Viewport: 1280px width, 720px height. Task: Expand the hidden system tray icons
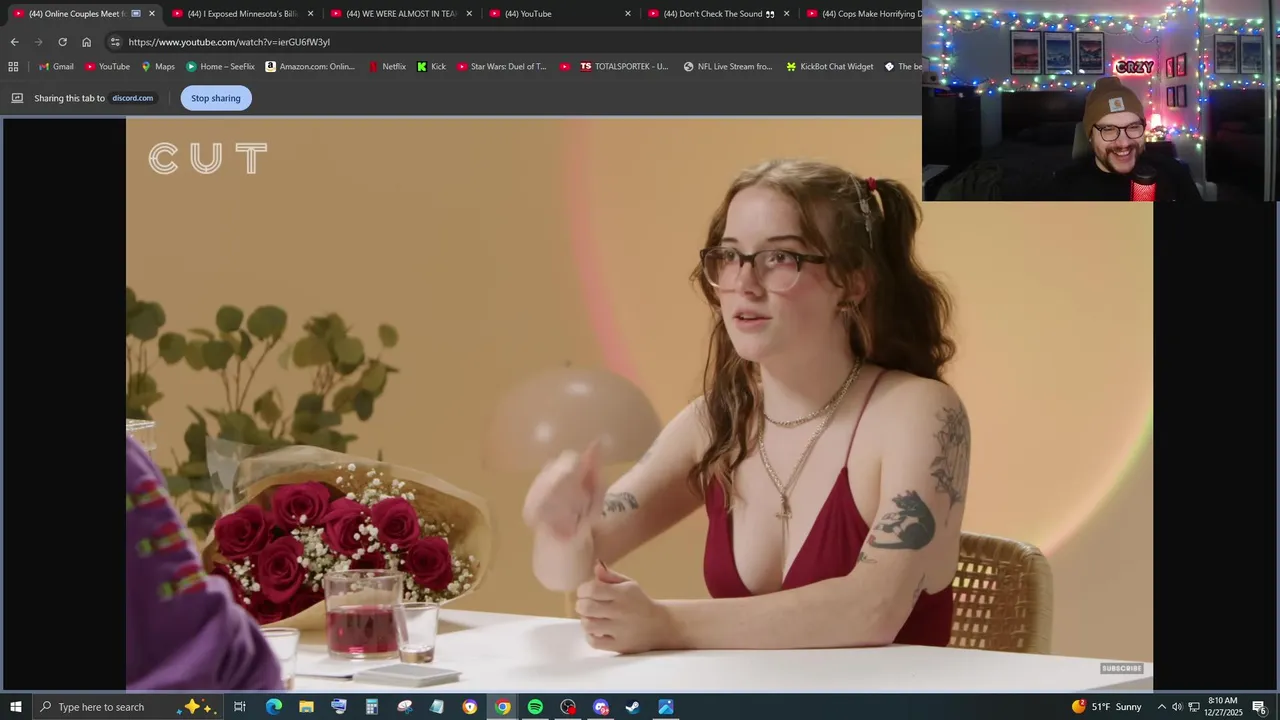tap(1161, 707)
